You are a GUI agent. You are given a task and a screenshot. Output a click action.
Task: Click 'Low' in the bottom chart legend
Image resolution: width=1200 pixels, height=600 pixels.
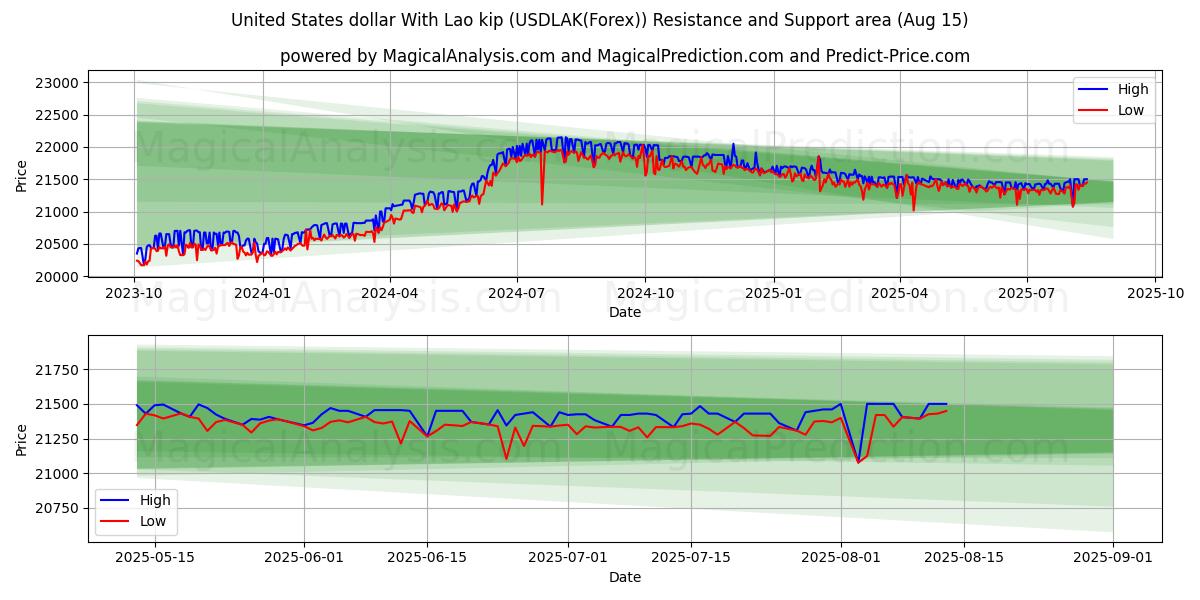pyautogui.click(x=153, y=521)
